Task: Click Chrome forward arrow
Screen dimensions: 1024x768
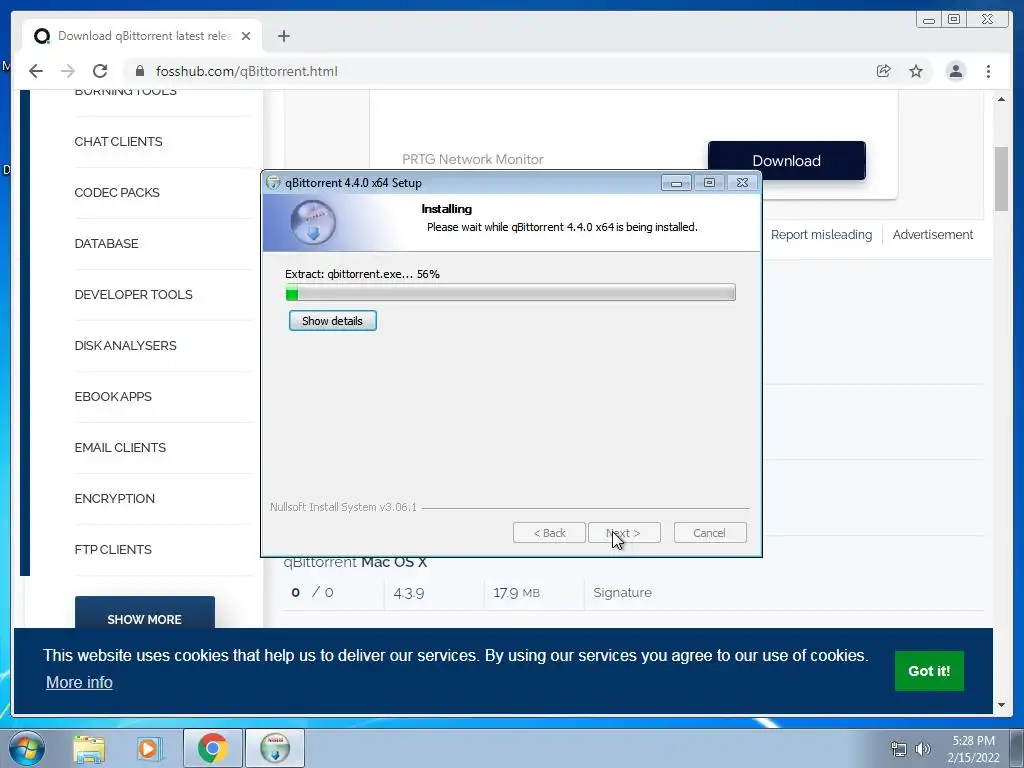Action: (68, 71)
